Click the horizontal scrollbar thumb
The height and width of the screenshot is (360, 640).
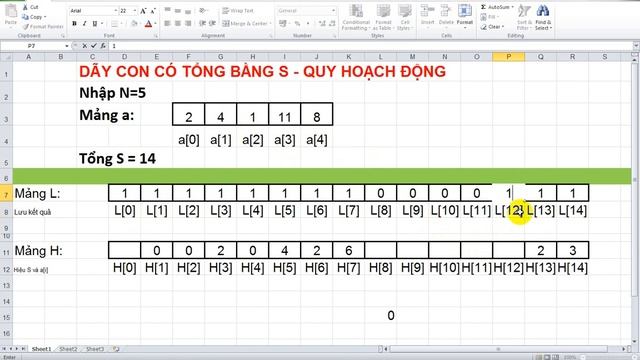498,349
